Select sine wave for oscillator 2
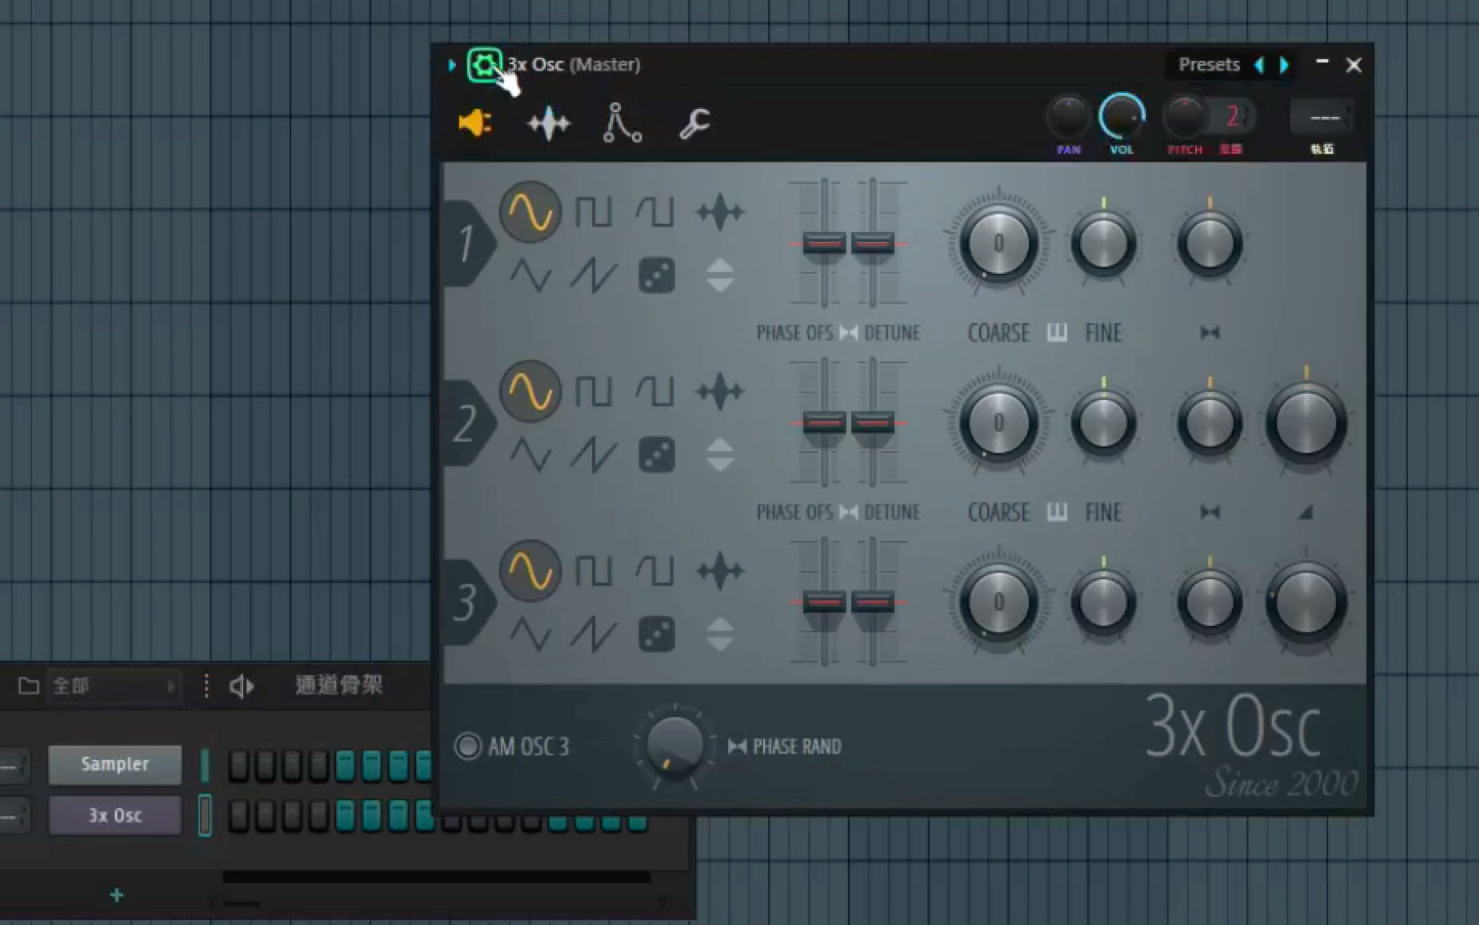The height and width of the screenshot is (925, 1479). 530,391
